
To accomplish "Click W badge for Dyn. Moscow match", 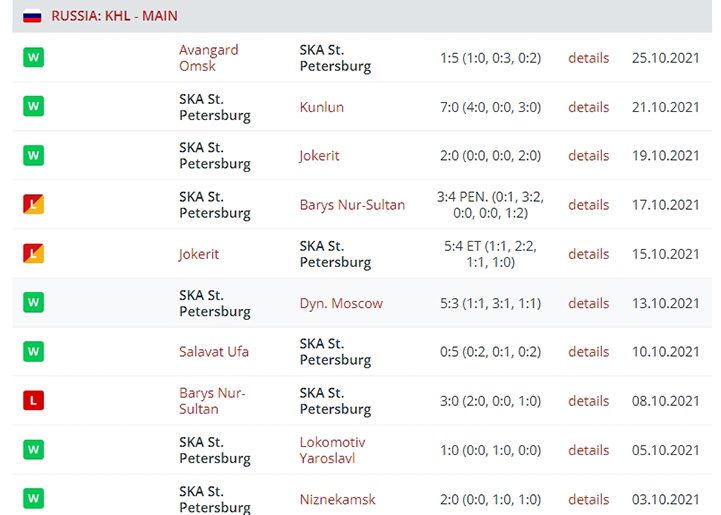I will coord(34,302).
